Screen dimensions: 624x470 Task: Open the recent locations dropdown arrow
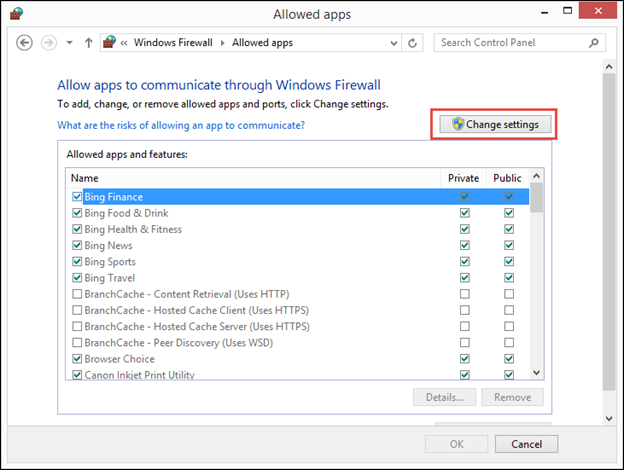point(70,43)
